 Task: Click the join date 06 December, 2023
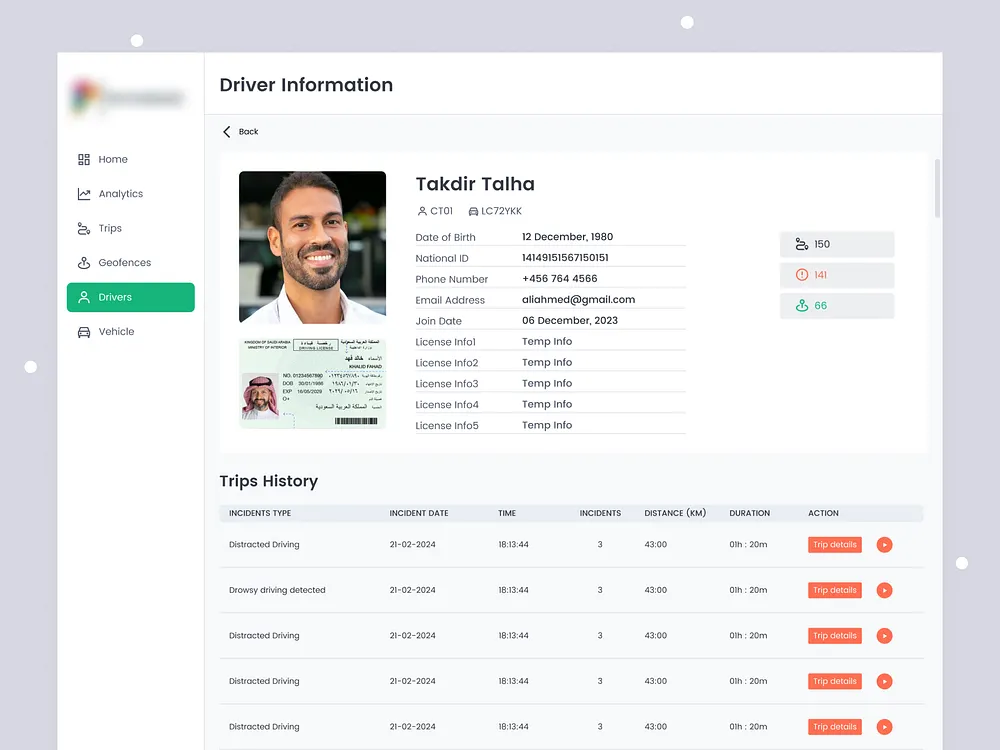[x=570, y=321]
